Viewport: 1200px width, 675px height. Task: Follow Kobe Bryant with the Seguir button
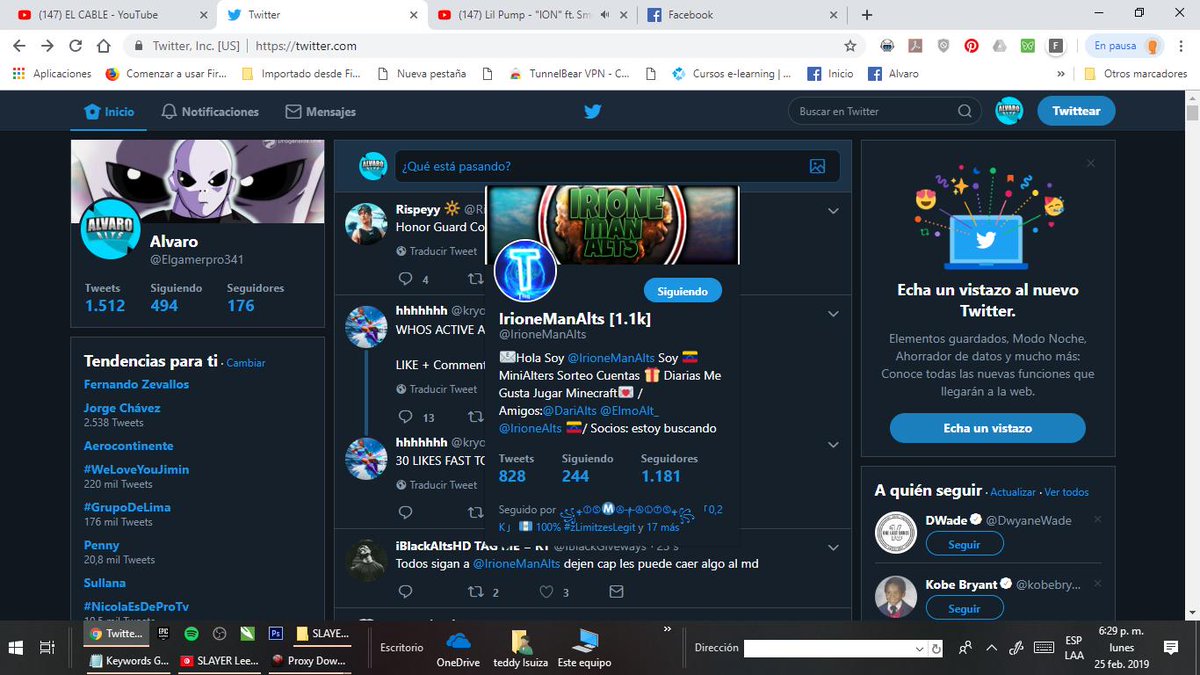click(964, 608)
